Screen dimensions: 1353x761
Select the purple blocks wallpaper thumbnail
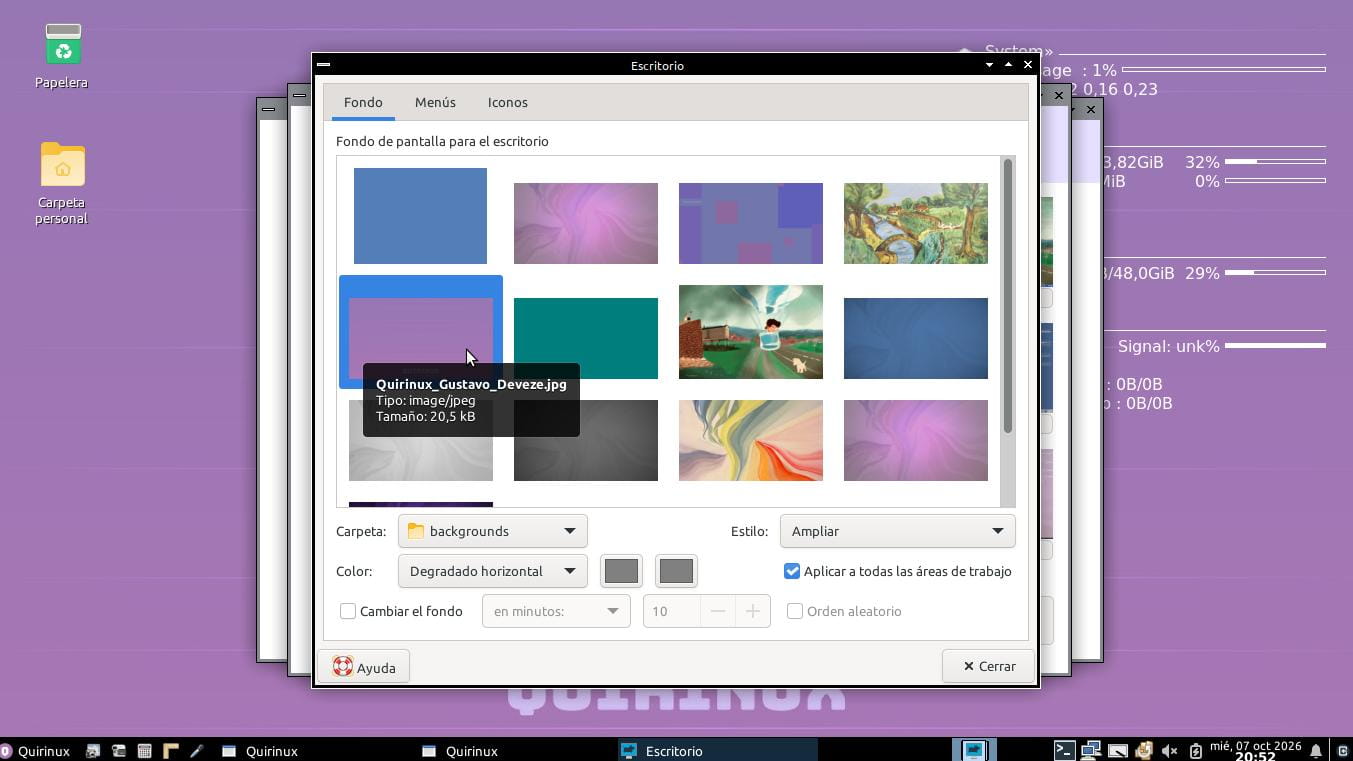click(751, 223)
